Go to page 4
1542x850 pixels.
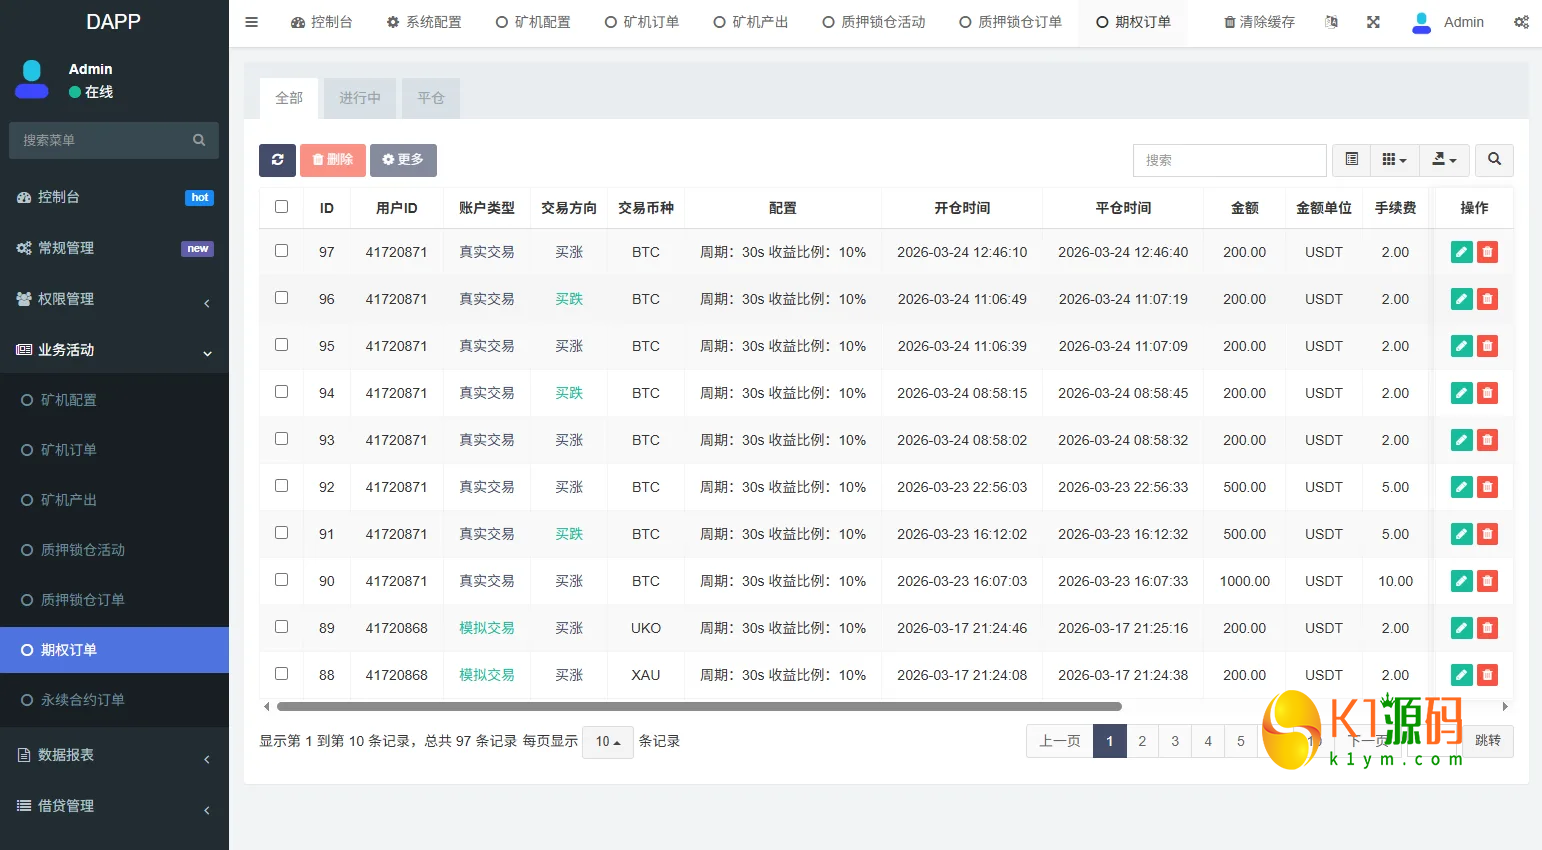(x=1208, y=742)
